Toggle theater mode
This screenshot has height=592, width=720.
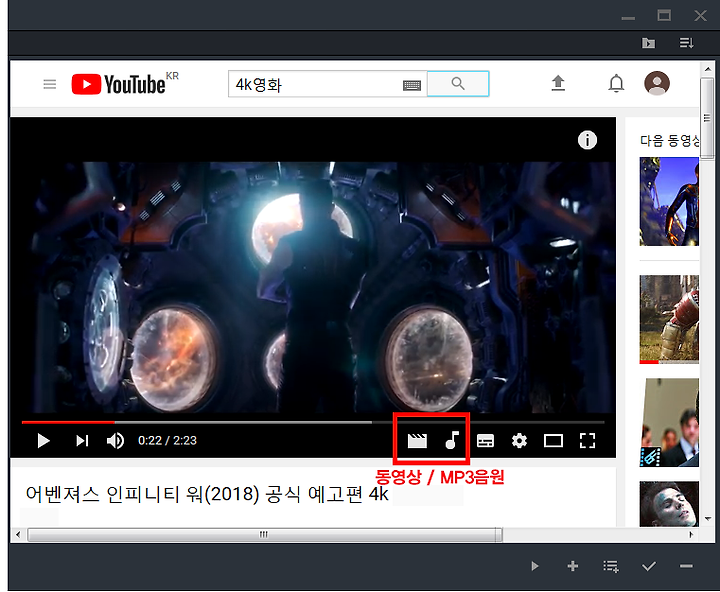(553, 441)
